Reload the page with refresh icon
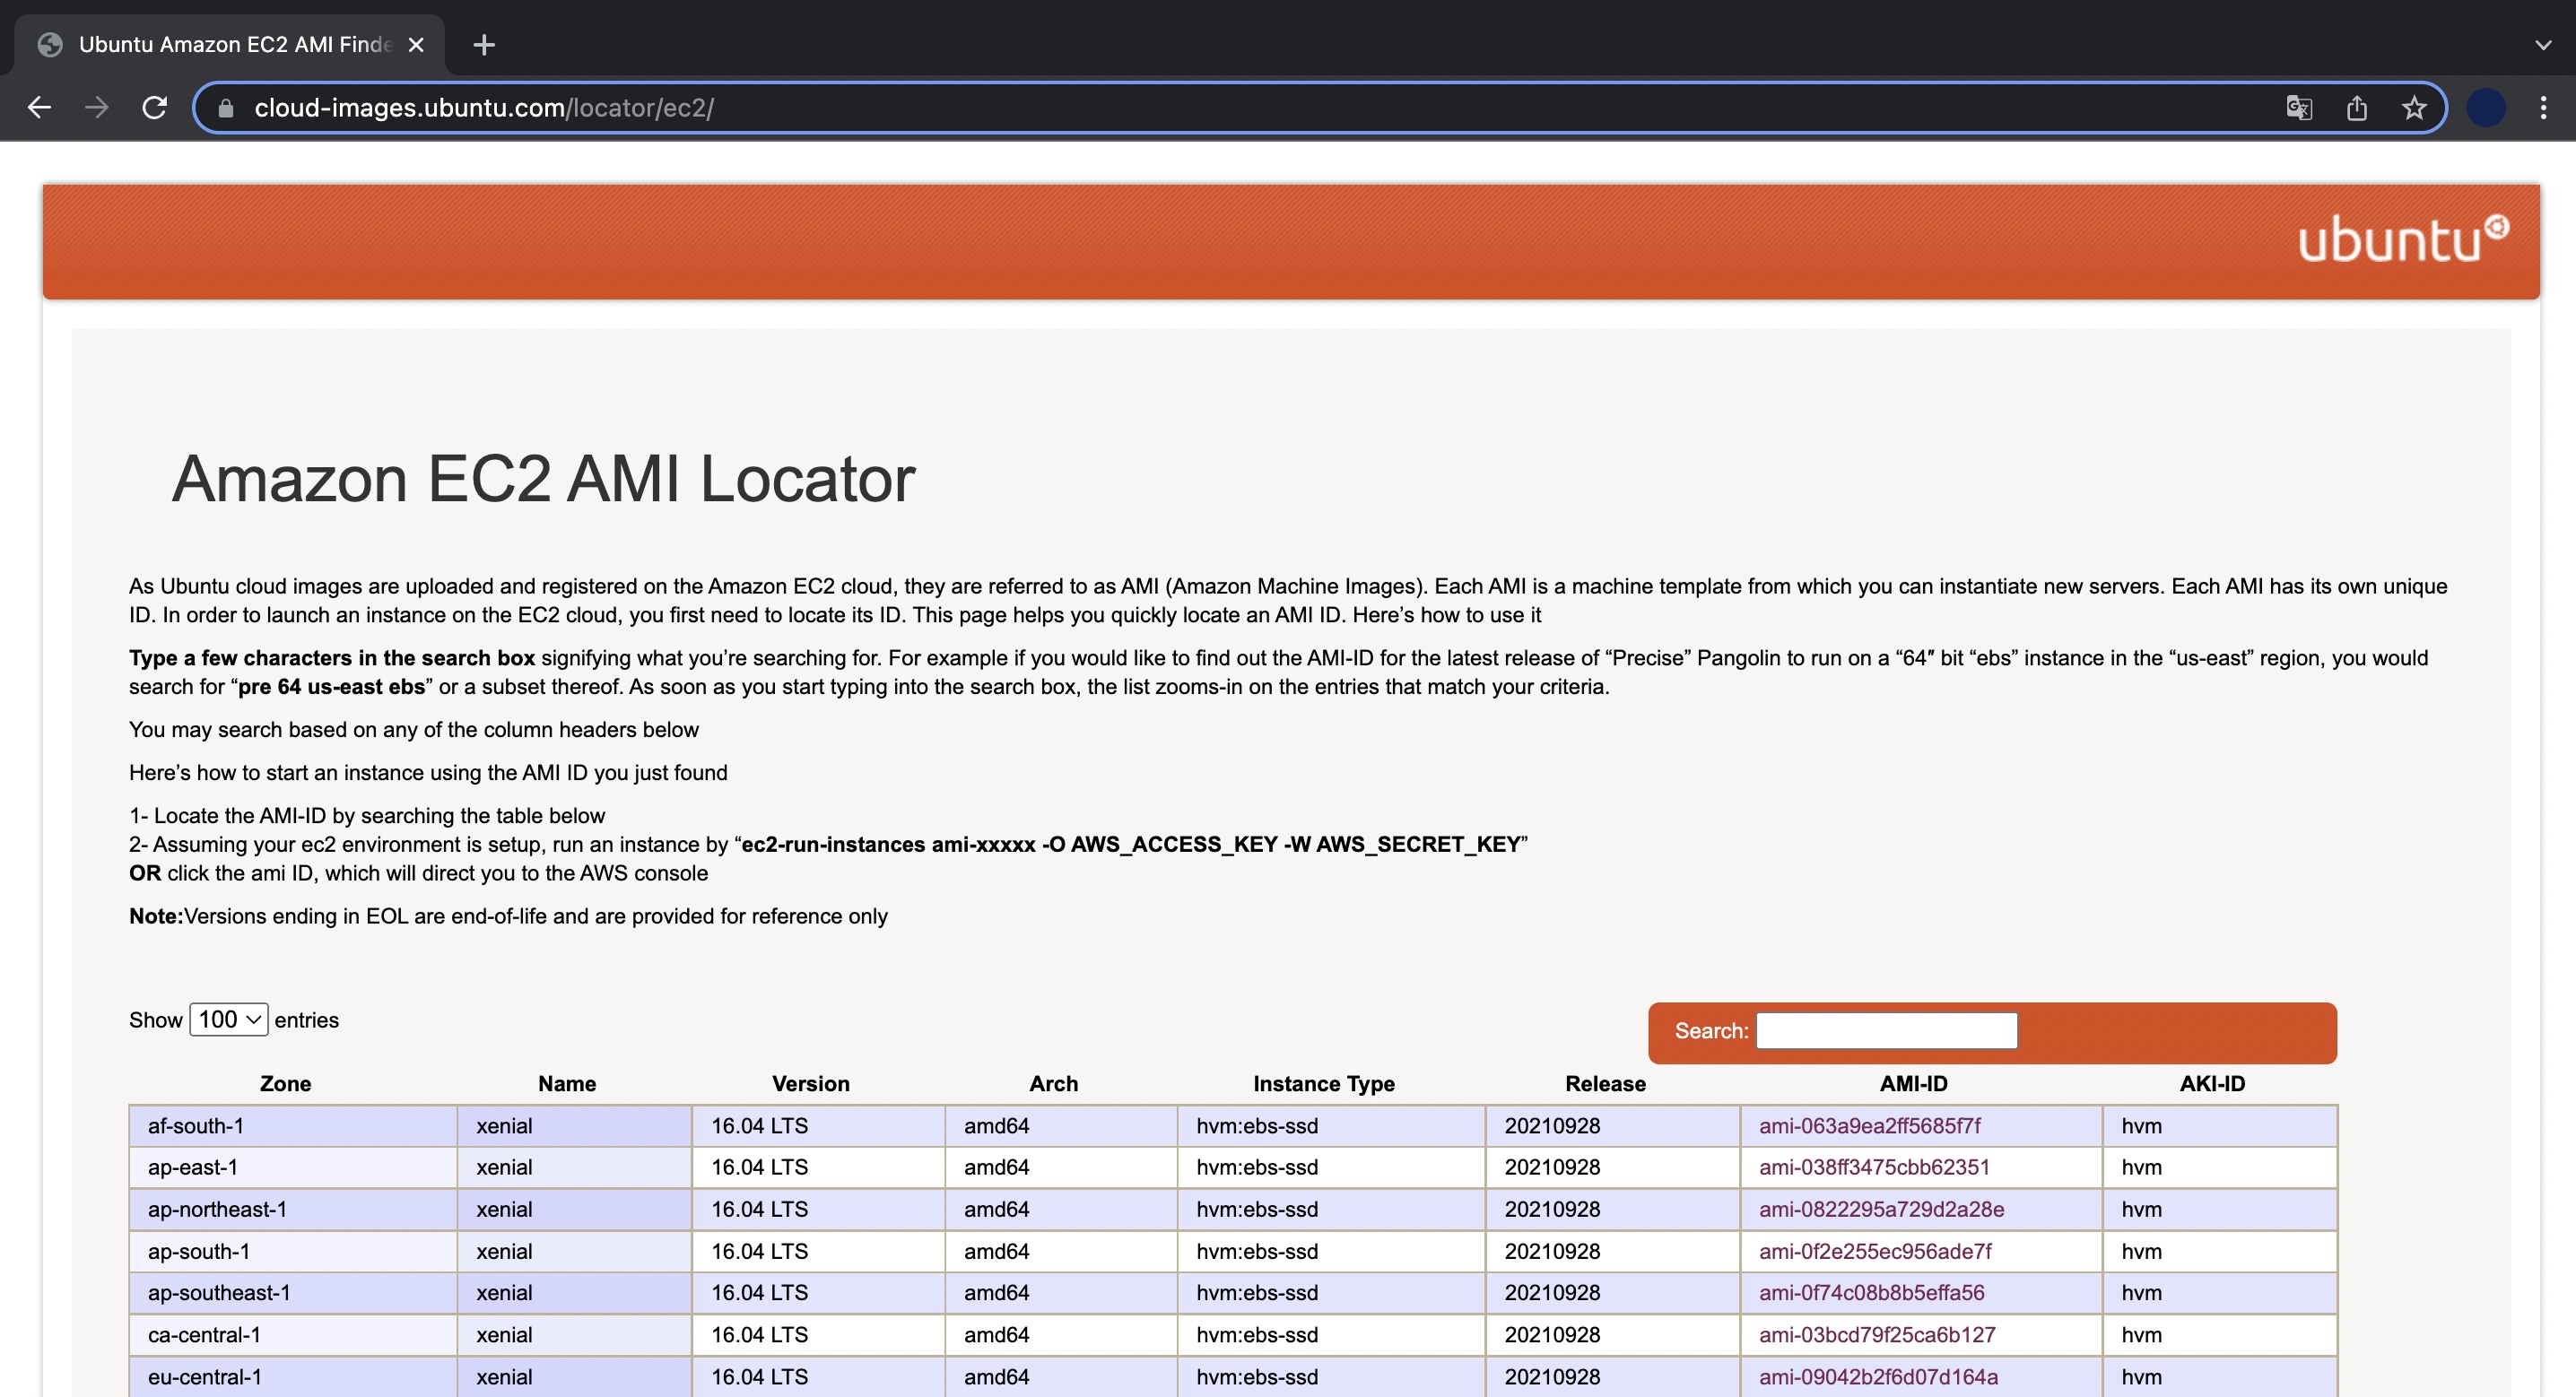The height and width of the screenshot is (1397, 2576). coord(155,107)
